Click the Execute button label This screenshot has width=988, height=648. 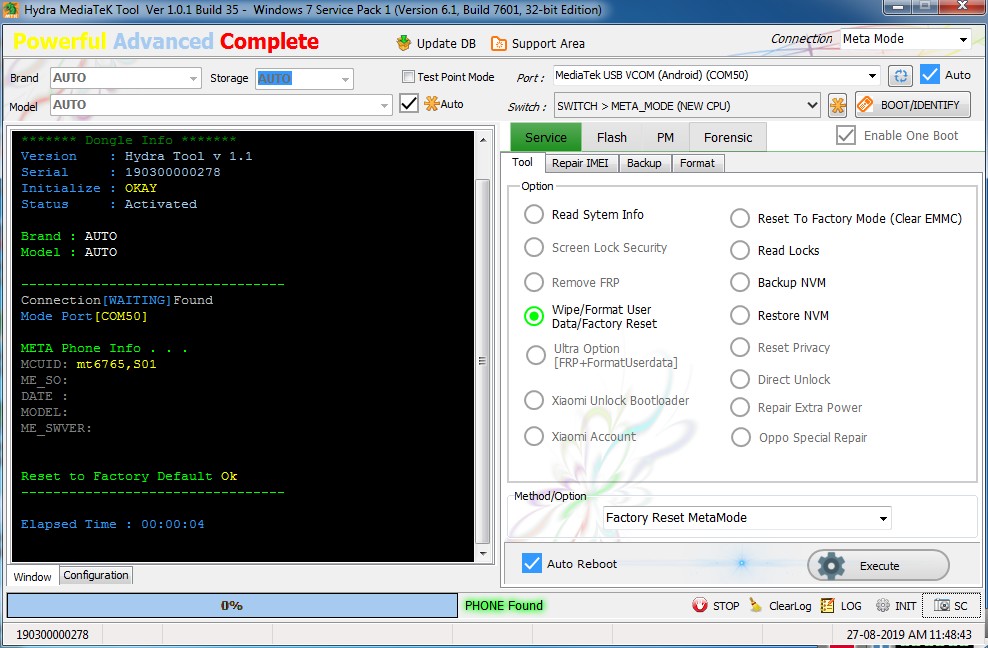[x=879, y=566]
